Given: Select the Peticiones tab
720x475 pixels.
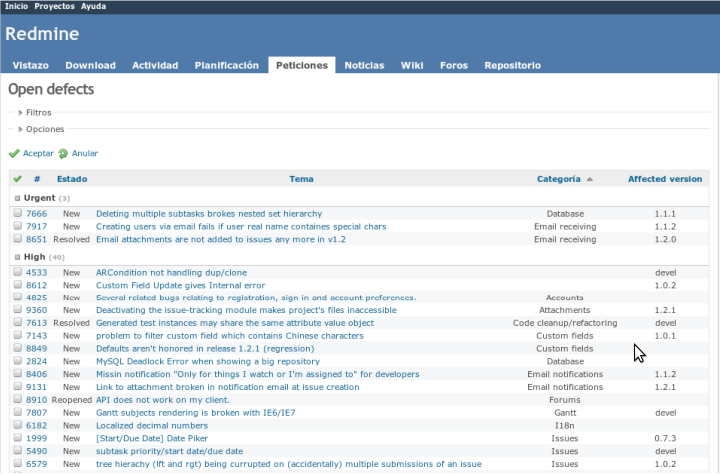Looking at the screenshot, I should pyautogui.click(x=302, y=65).
